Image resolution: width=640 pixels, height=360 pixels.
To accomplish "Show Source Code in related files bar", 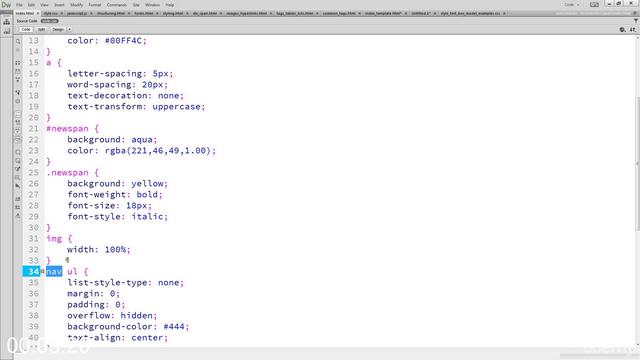I will tap(27, 21).
